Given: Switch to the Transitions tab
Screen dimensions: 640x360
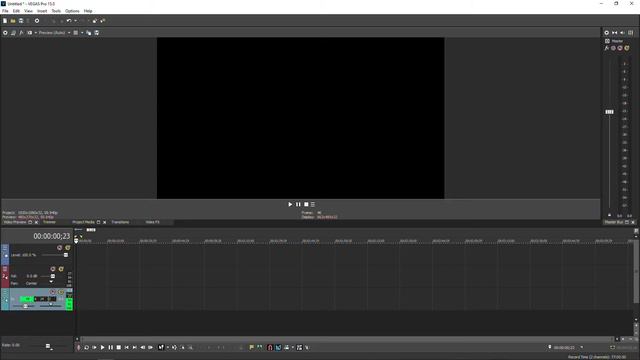Looking at the screenshot, I should tap(120, 222).
